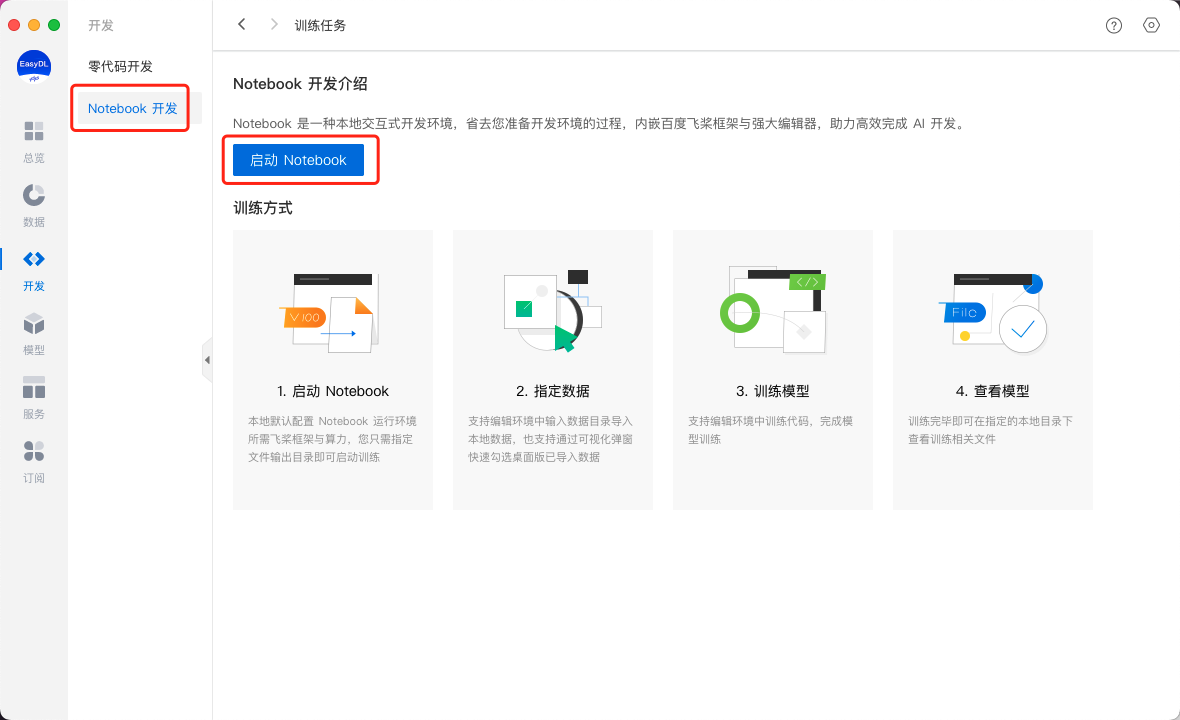Click the EasyDL logo avatar
This screenshot has width=1180, height=720.
coord(34,66)
